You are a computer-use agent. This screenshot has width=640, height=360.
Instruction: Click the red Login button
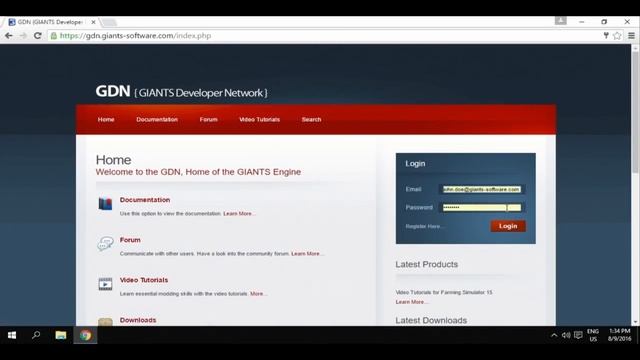click(508, 226)
